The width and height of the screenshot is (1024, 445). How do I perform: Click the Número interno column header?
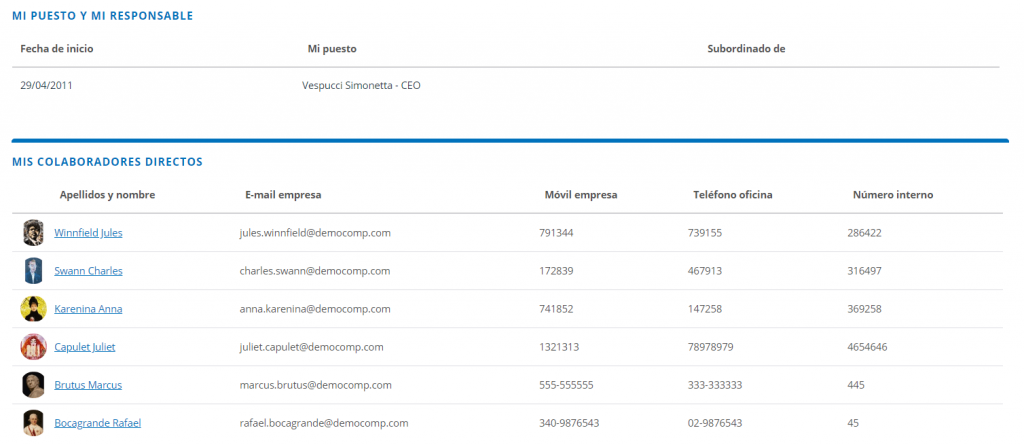893,195
